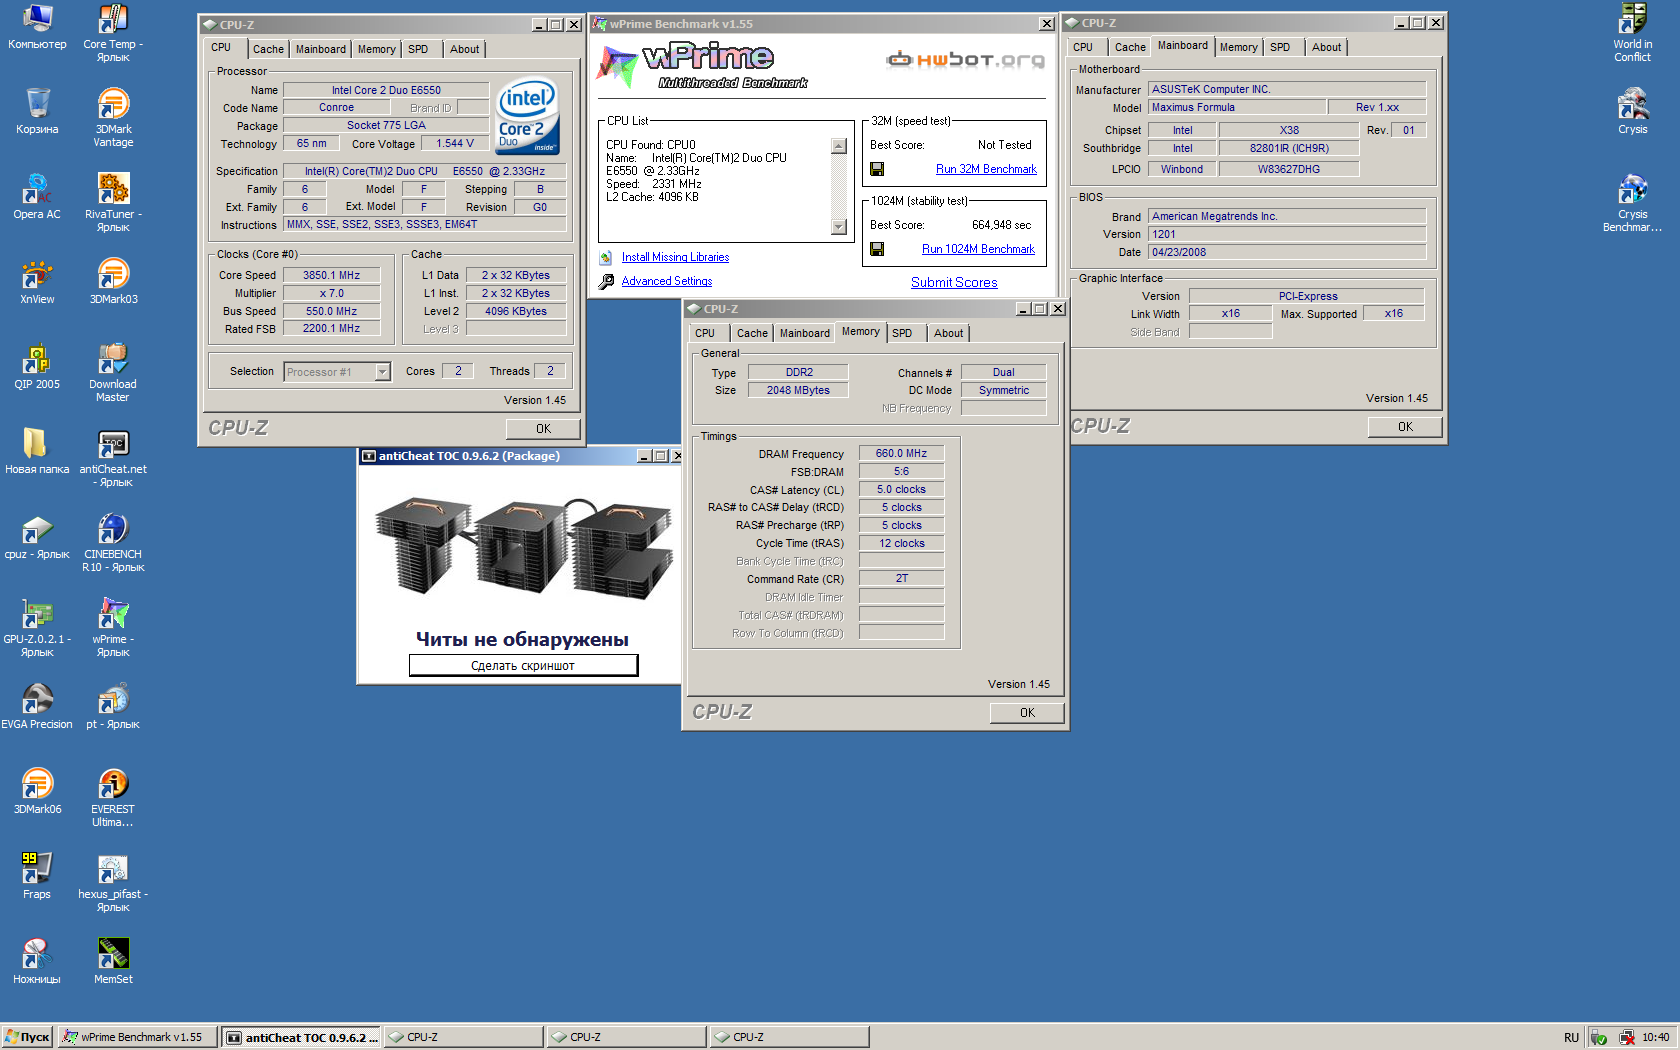
Task: Open the About tab in right CPU-Z window
Action: point(1327,47)
